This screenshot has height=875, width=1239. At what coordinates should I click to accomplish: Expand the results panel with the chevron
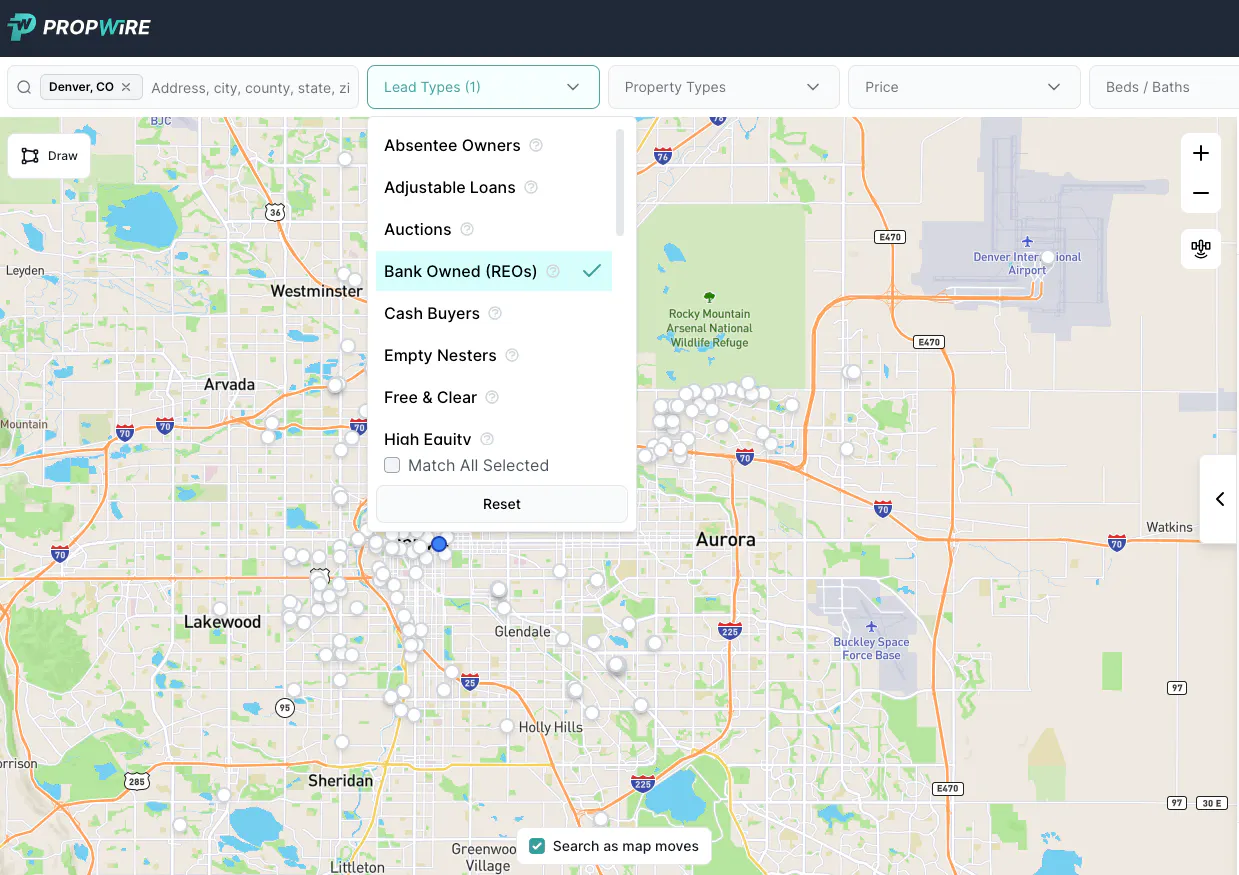(1219, 498)
